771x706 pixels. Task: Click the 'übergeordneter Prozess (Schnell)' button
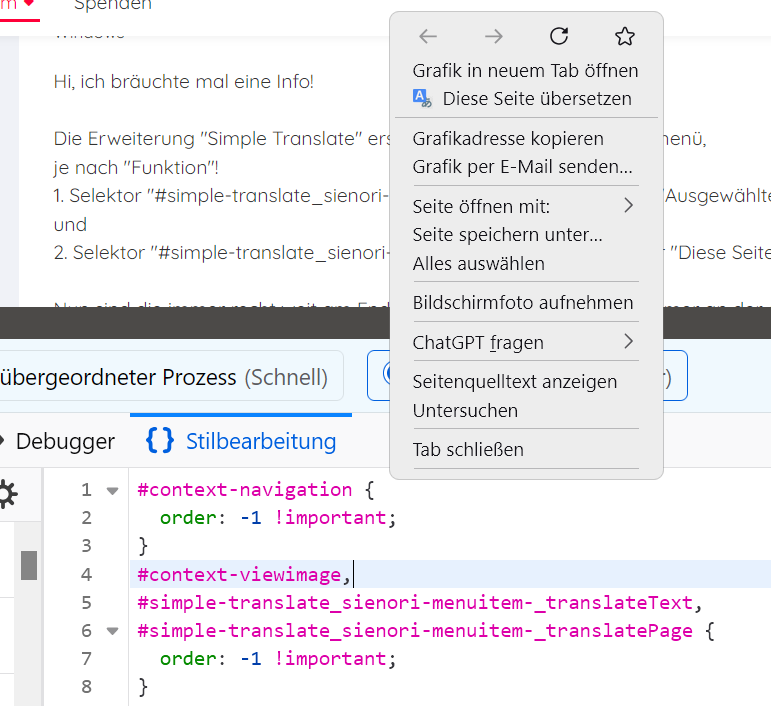165,377
